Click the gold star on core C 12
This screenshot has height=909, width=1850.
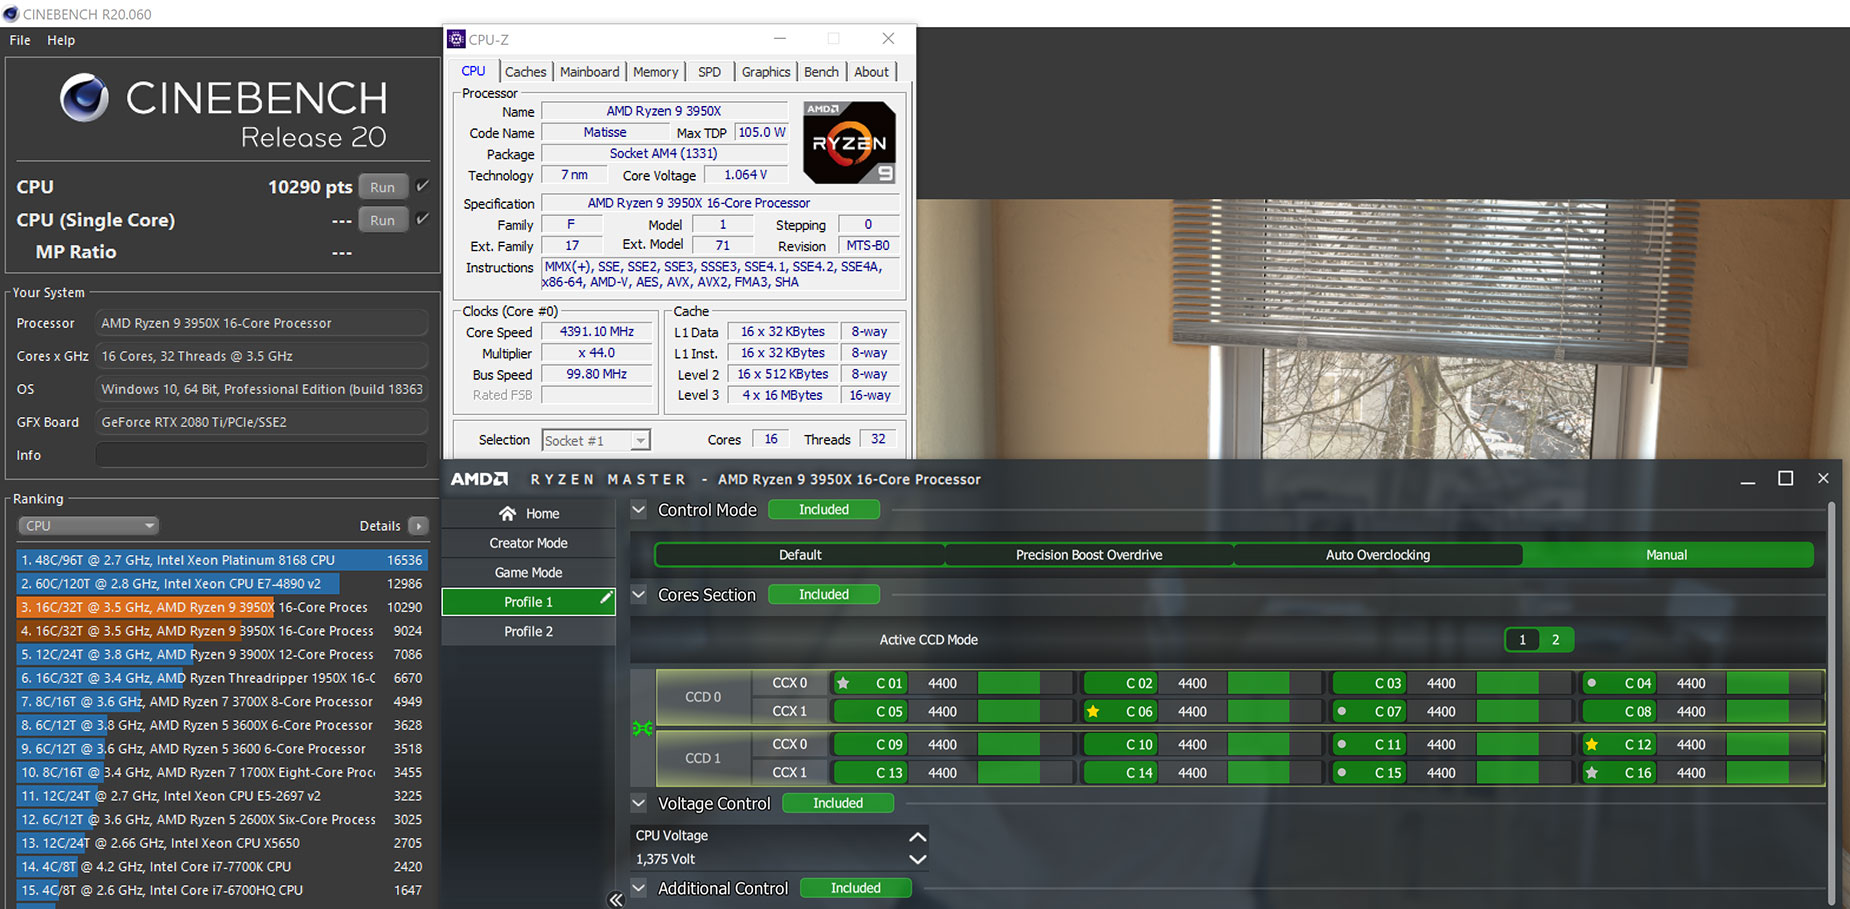(x=1592, y=745)
